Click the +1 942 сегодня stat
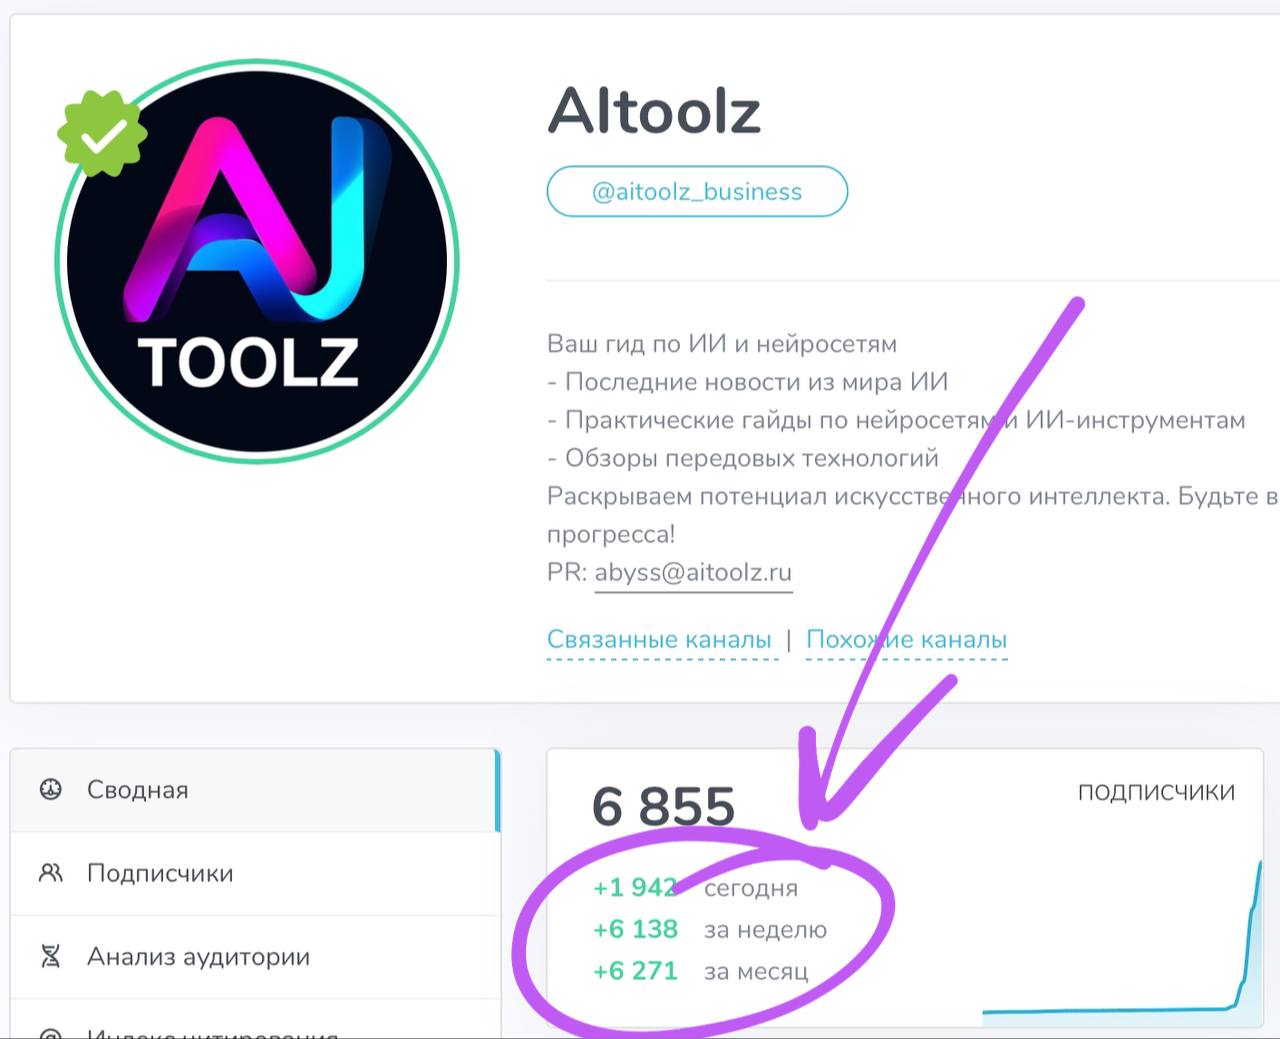1280x1039 pixels. point(636,888)
